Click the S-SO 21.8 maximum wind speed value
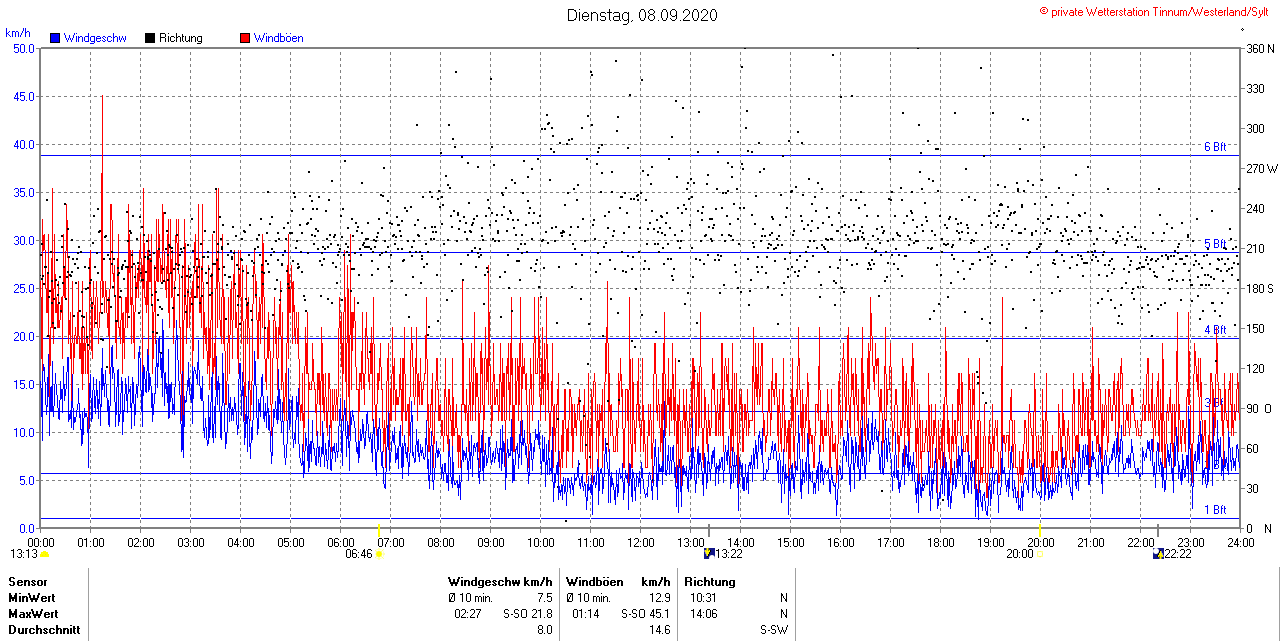1280x641 pixels. point(527,614)
